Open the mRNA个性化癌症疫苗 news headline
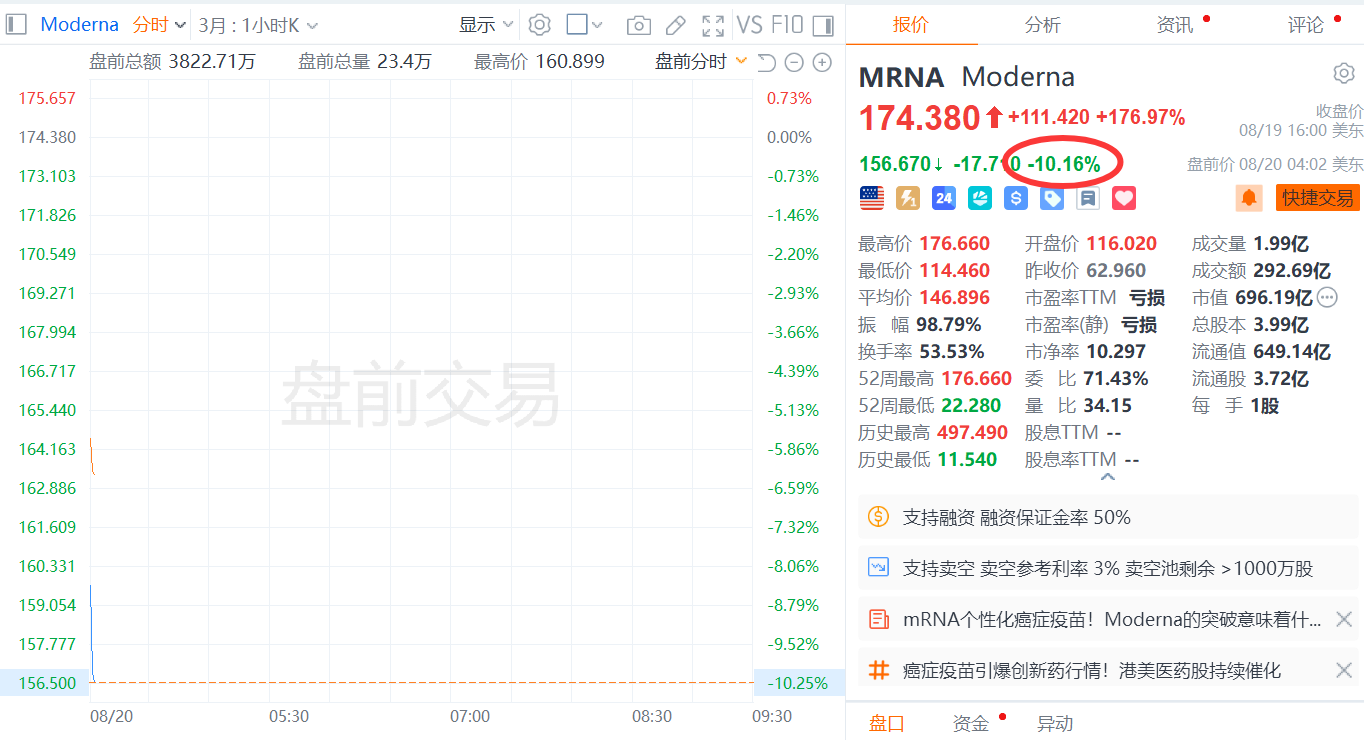 click(1112, 619)
